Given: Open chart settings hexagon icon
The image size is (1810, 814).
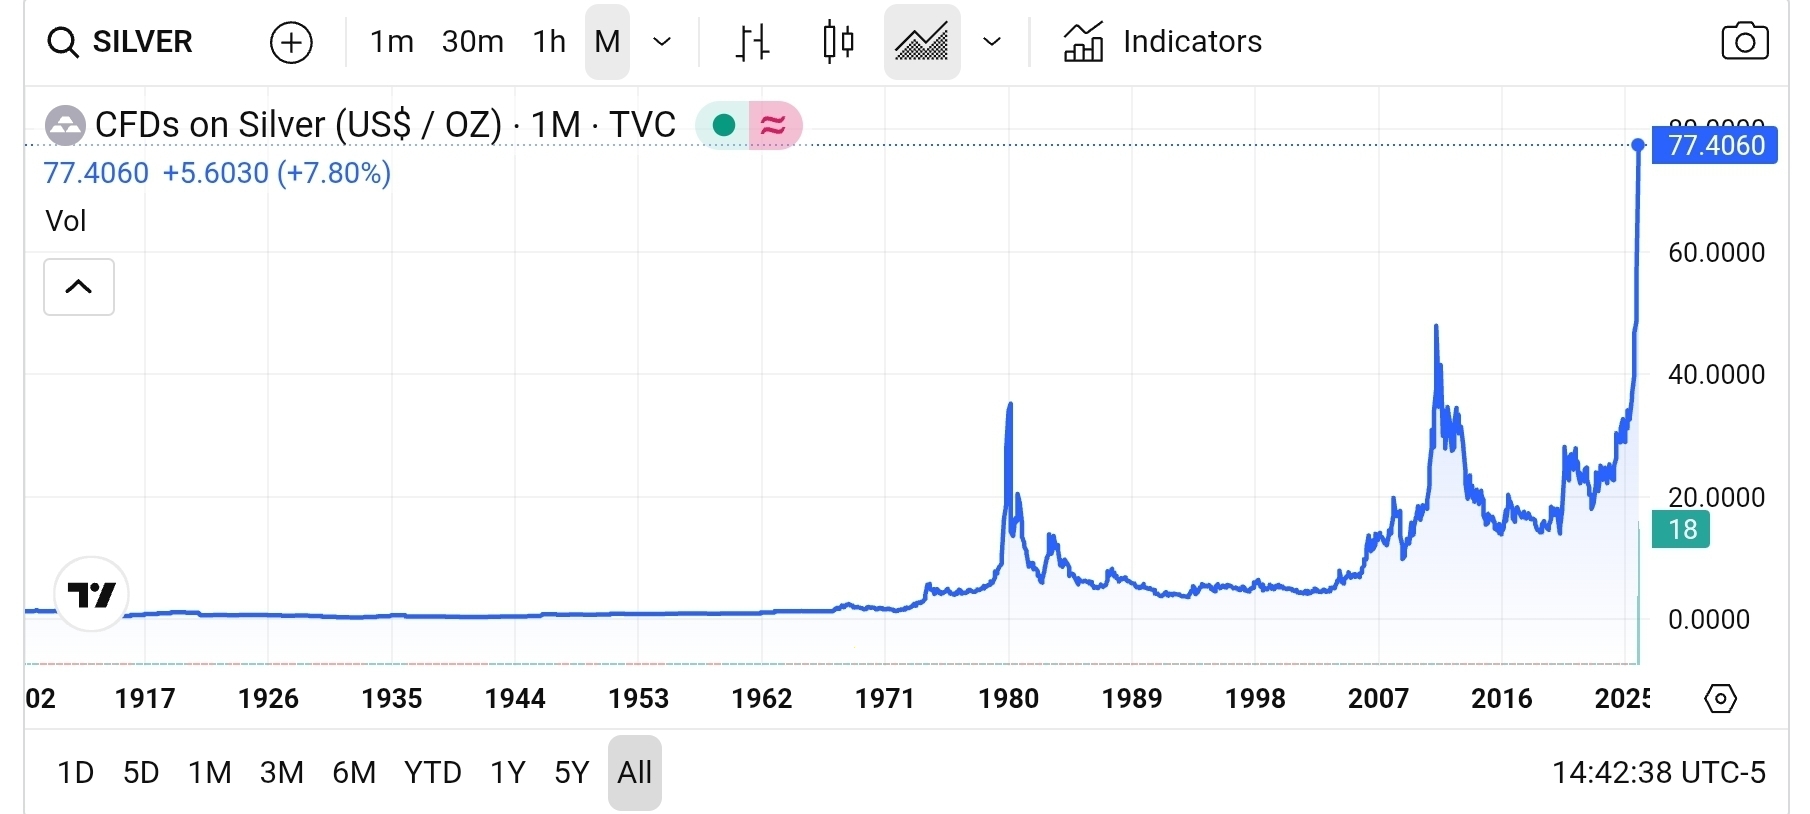Looking at the screenshot, I should [x=1720, y=698].
